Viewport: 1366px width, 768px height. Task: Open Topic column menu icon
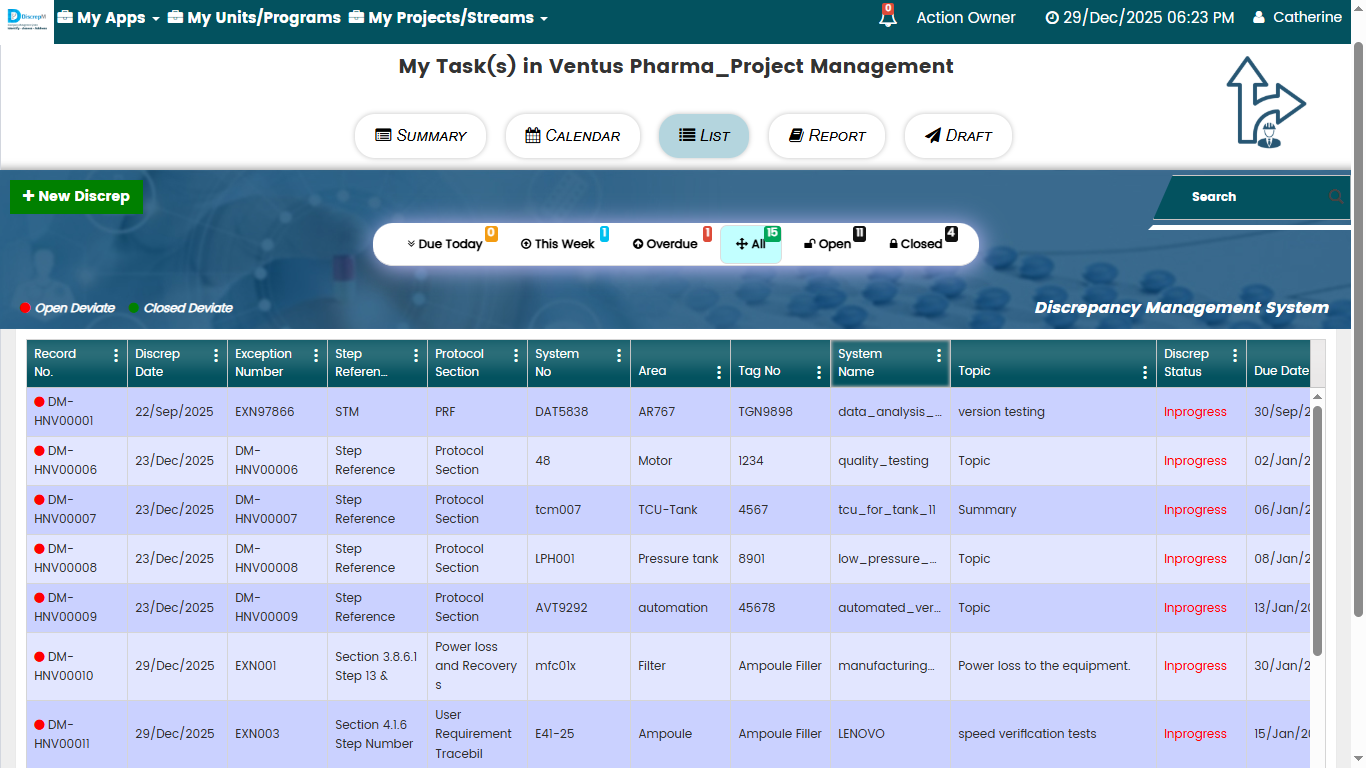click(x=1144, y=372)
